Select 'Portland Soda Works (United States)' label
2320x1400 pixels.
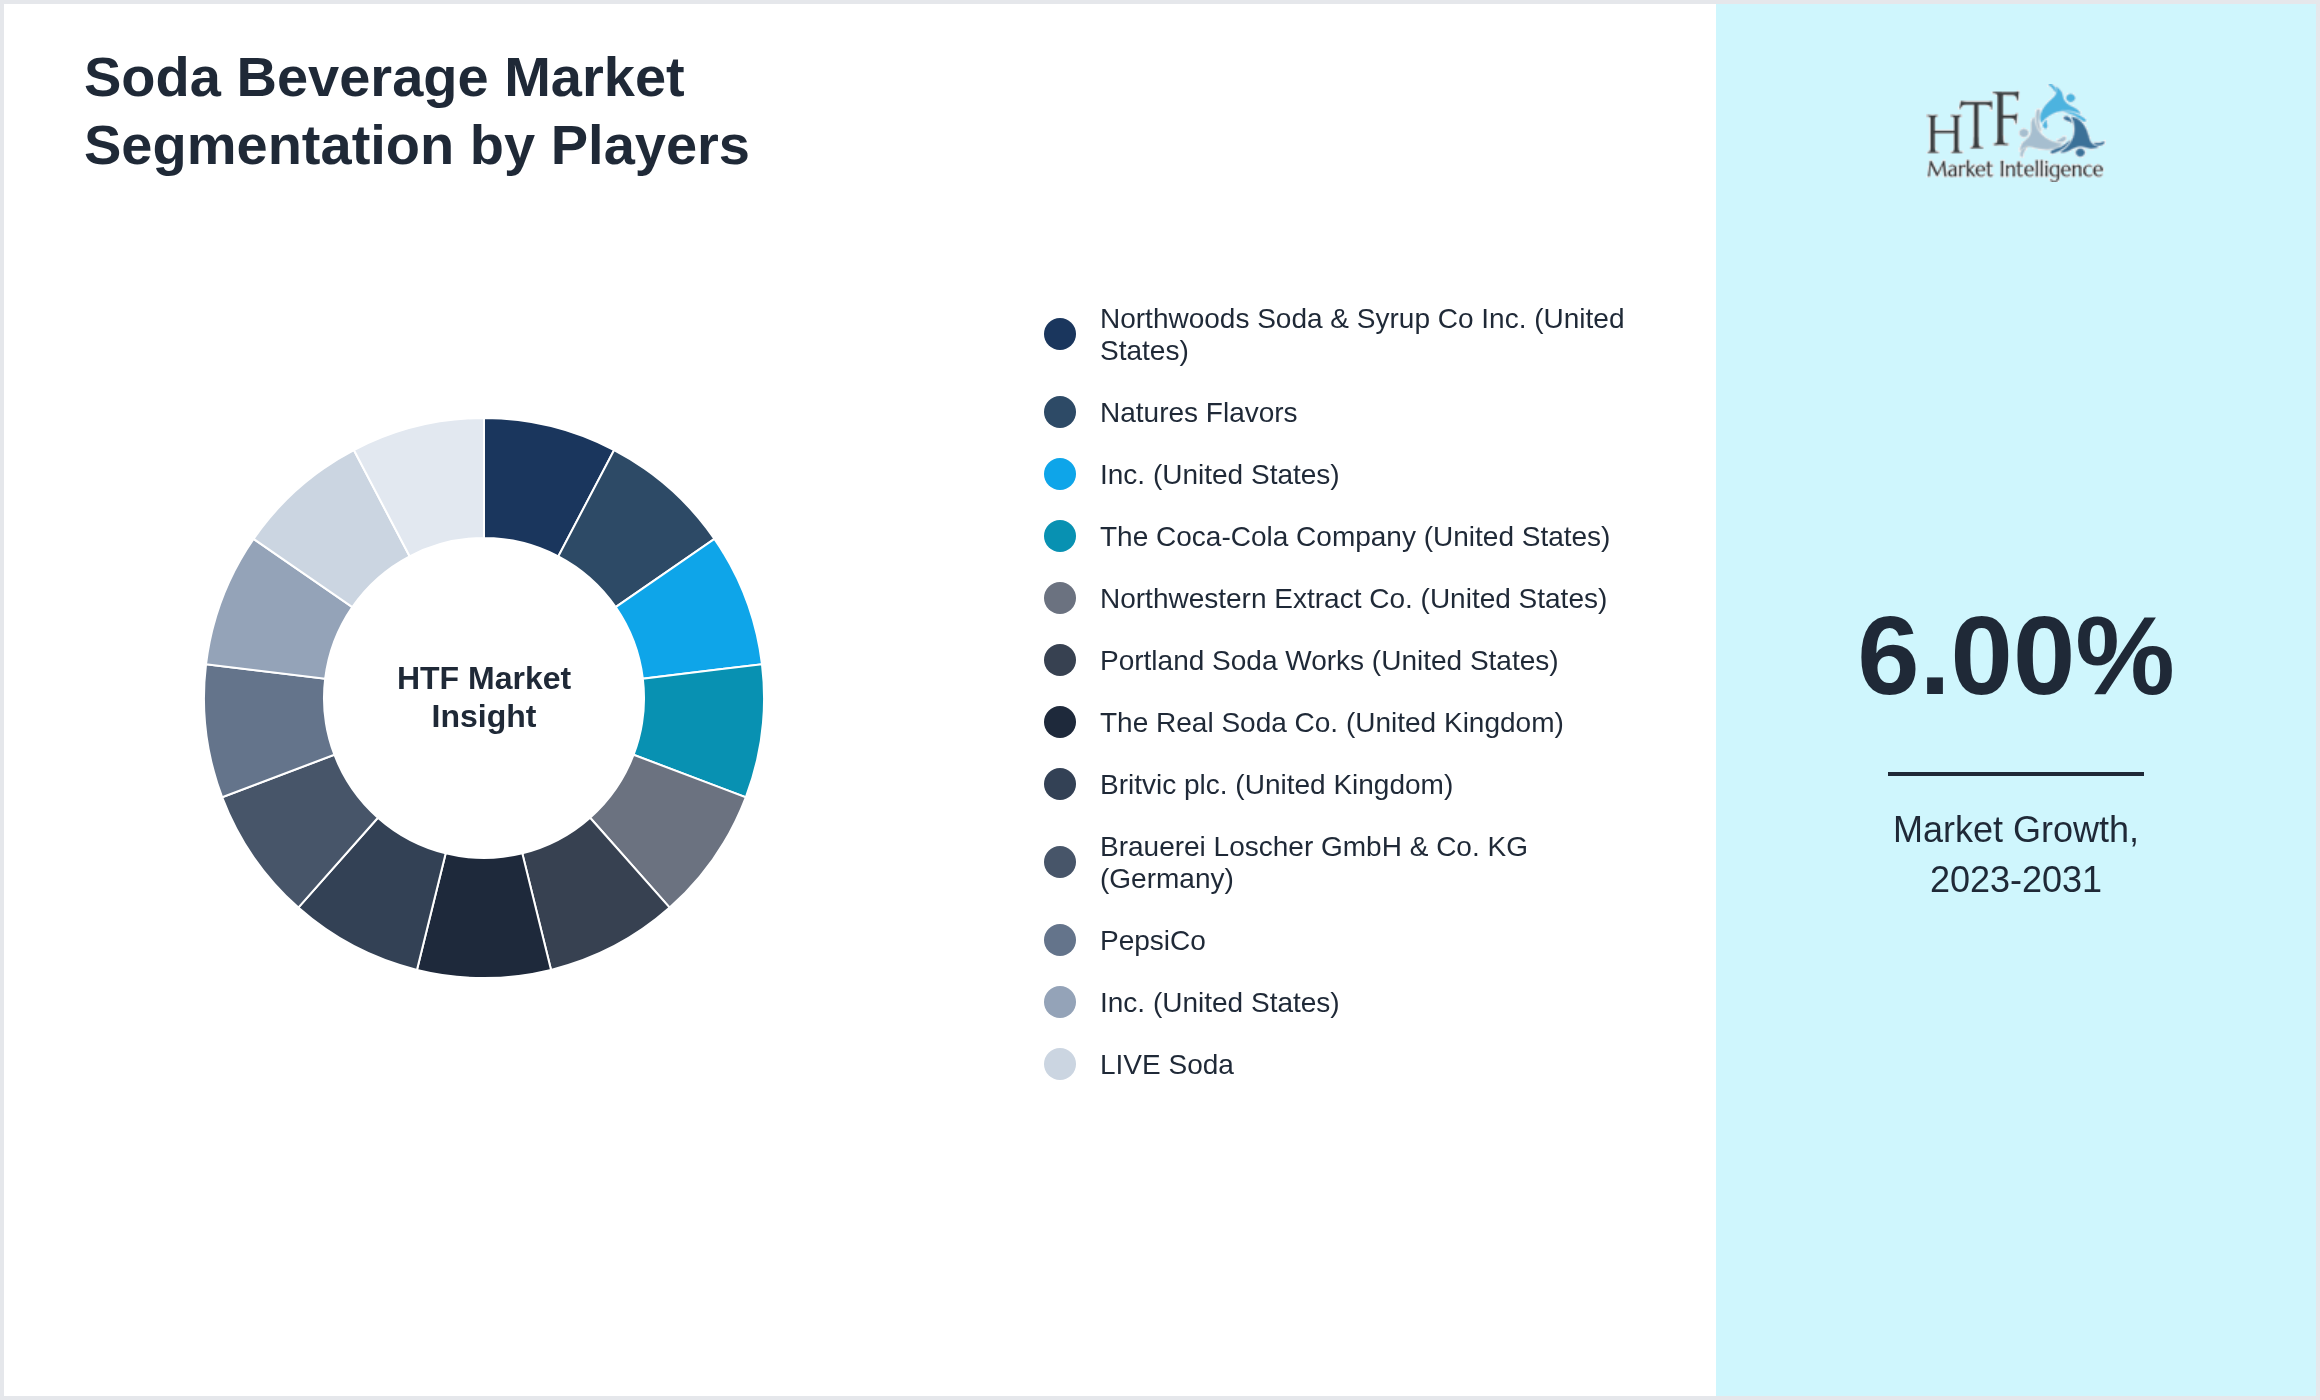coord(1329,660)
